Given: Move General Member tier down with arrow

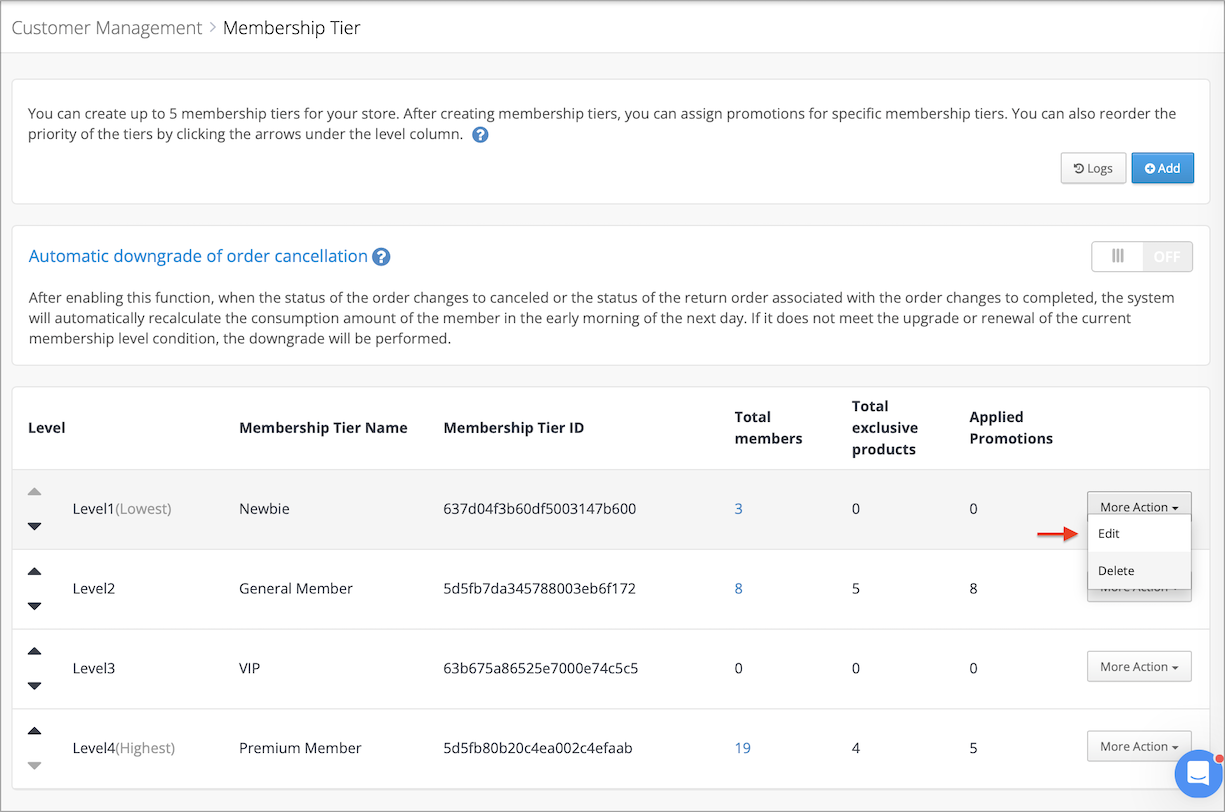Looking at the screenshot, I should tap(34, 606).
